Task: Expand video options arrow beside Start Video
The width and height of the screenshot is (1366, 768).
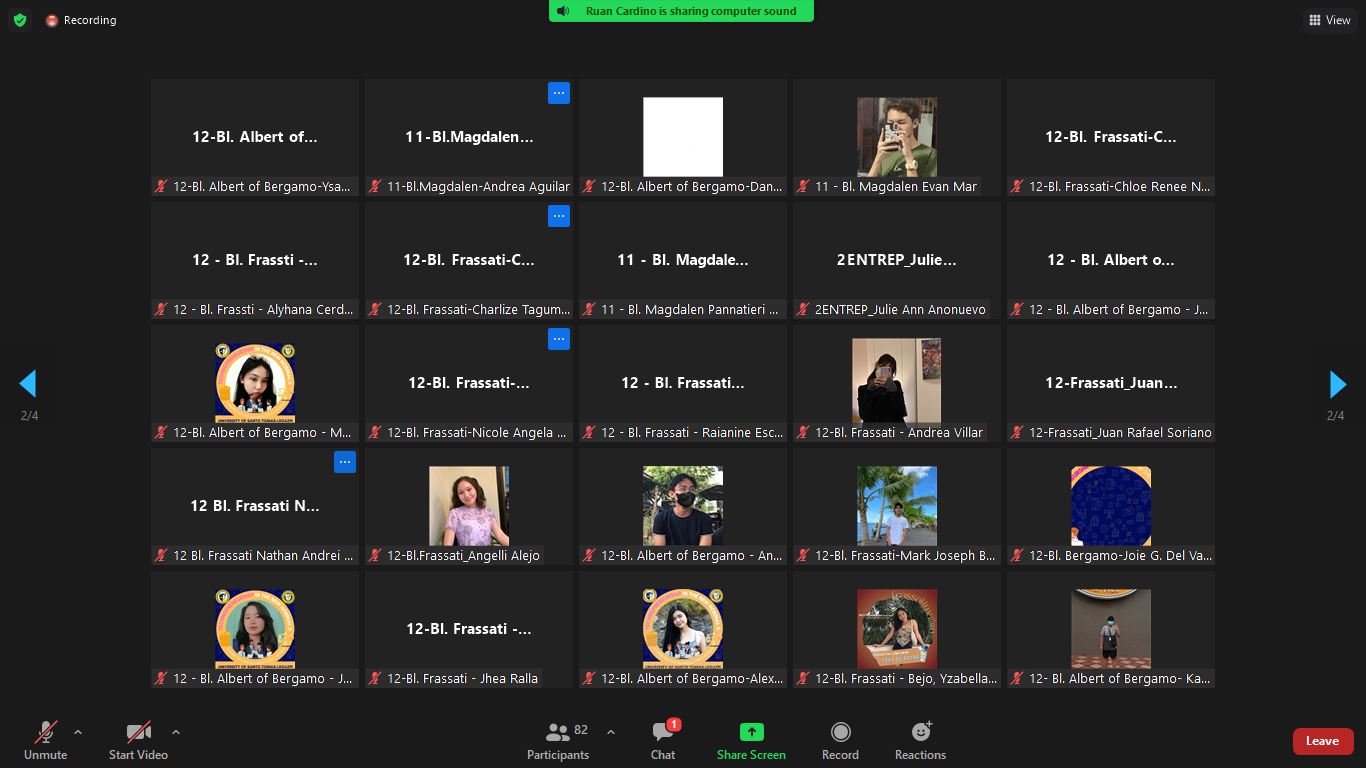Action: click(x=176, y=732)
